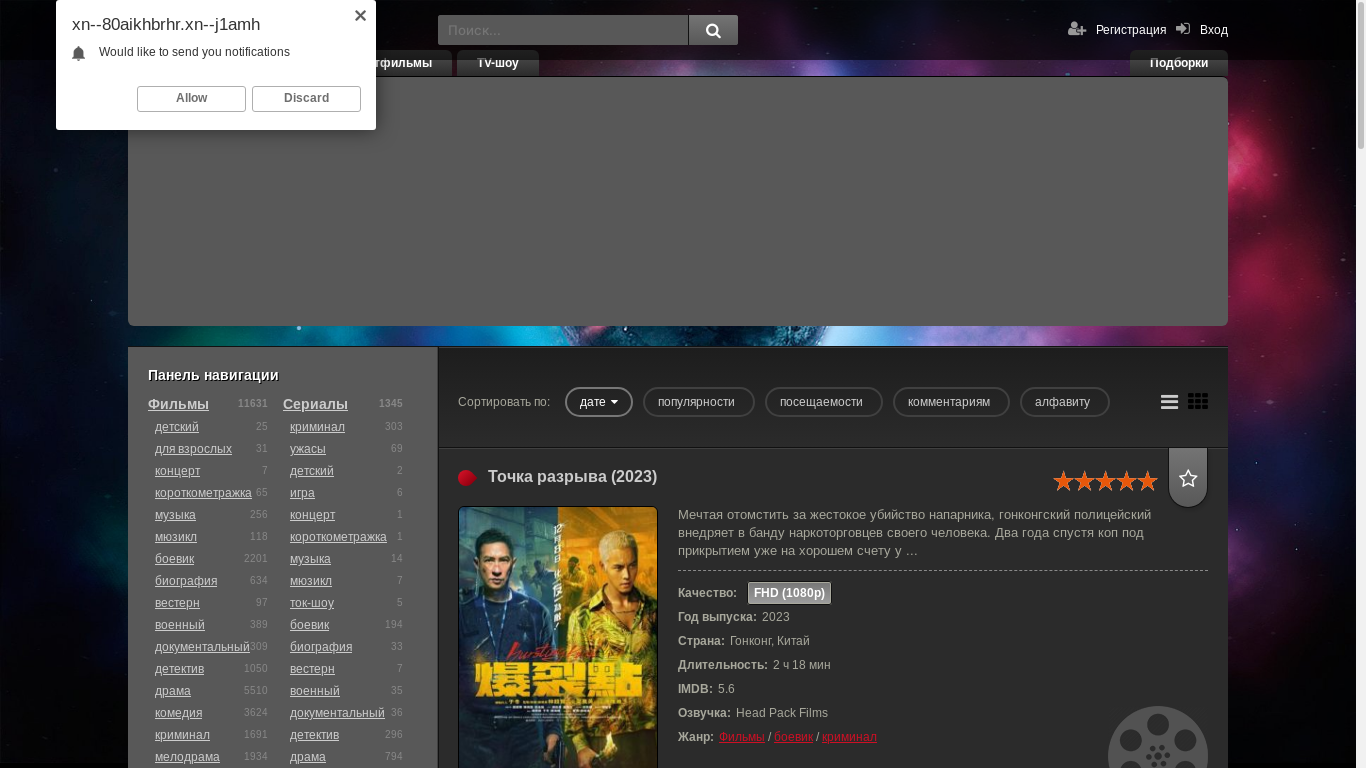Viewport: 1366px width, 768px height.
Task: Open the Точка разрыва movie poster
Action: pos(558,637)
